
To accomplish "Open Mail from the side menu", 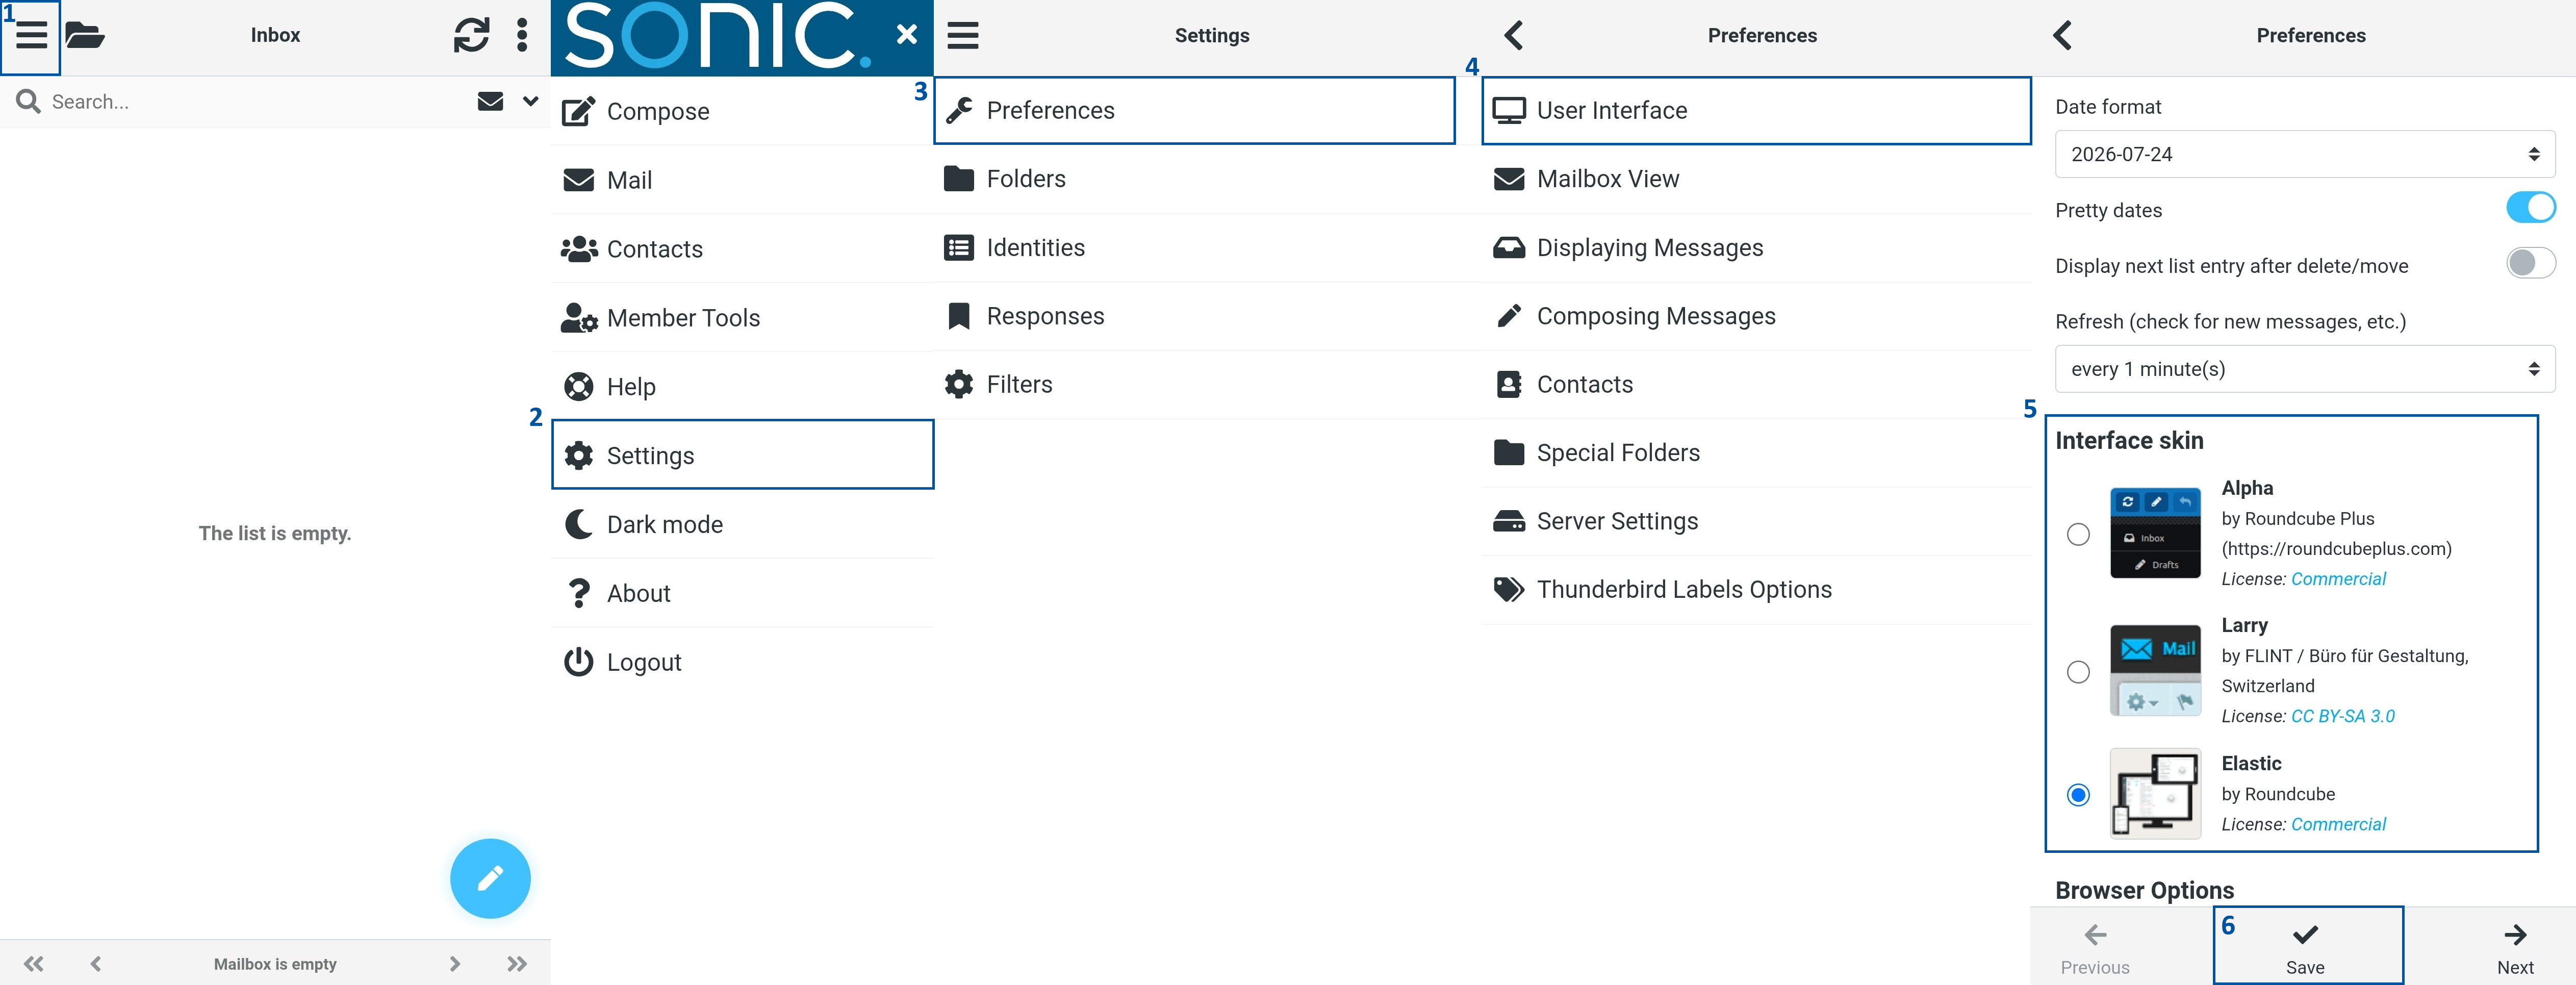I will click(742, 180).
